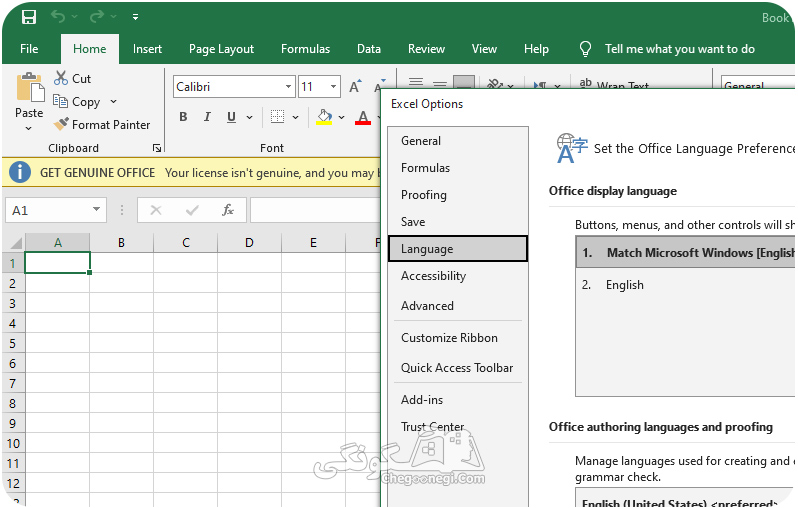Select column B header

(x=121, y=243)
